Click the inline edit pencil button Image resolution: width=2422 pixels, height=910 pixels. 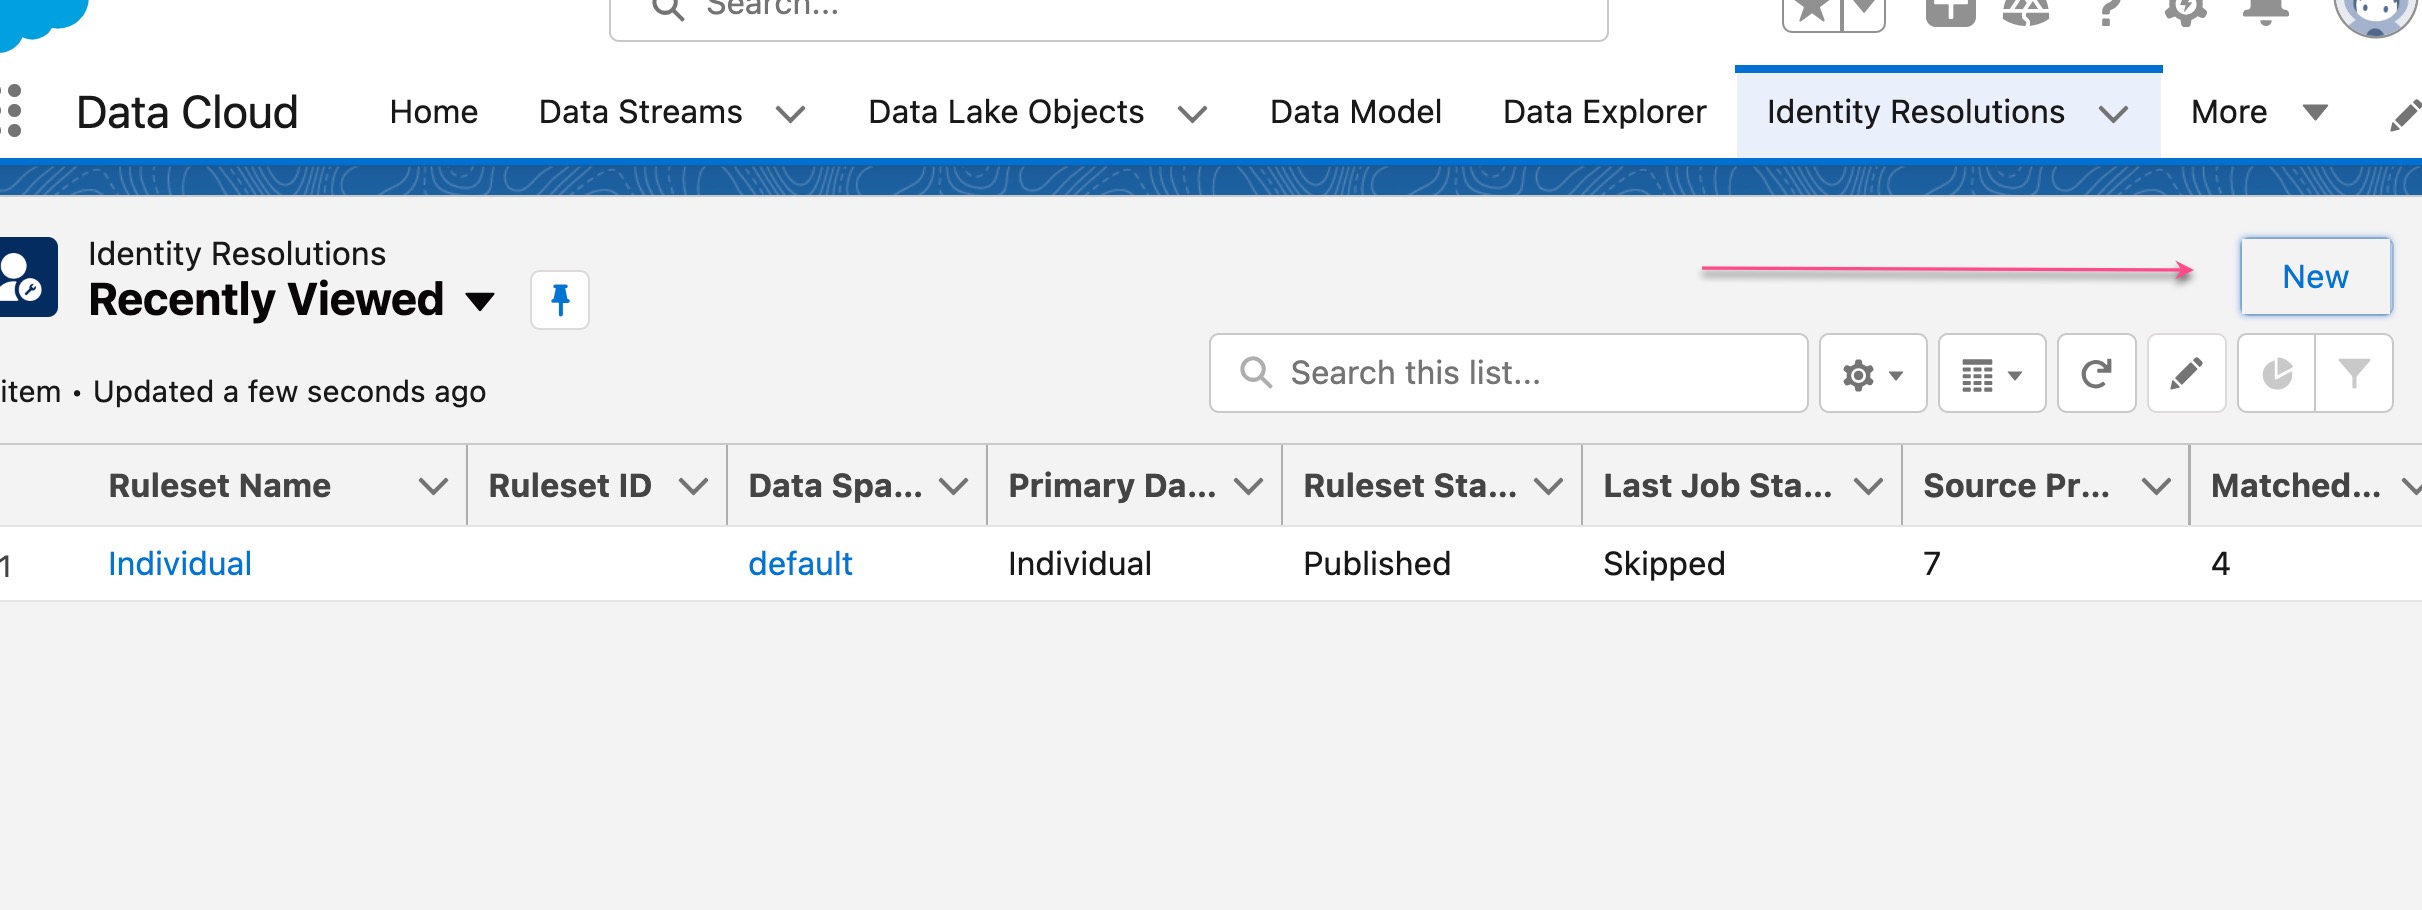2187,374
